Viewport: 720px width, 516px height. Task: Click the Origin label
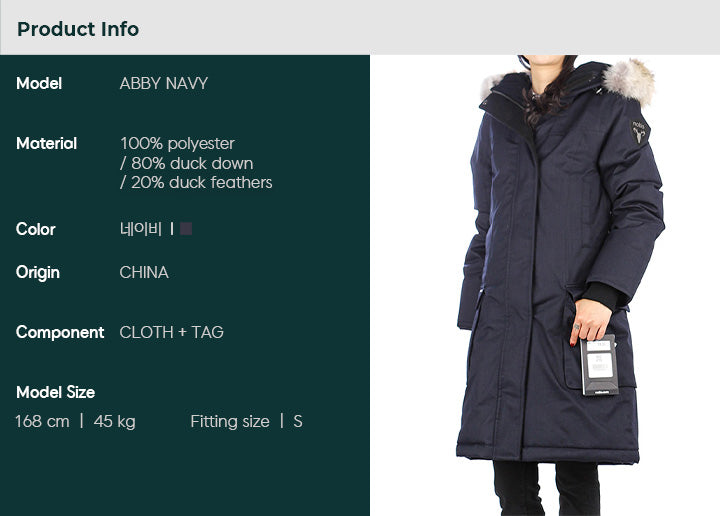38,272
